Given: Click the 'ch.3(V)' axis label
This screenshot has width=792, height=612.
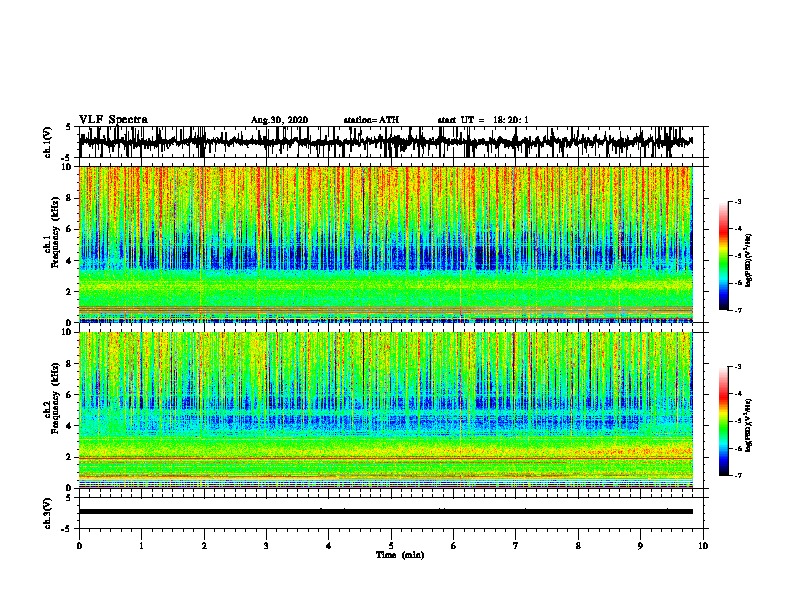Looking at the screenshot, I should click(48, 513).
